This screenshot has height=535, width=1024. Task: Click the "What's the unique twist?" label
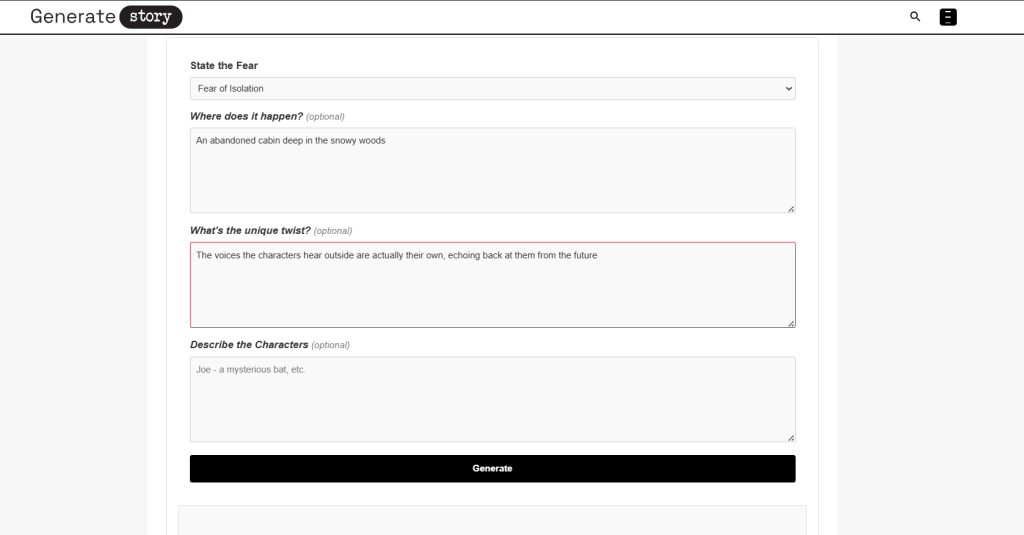250,231
